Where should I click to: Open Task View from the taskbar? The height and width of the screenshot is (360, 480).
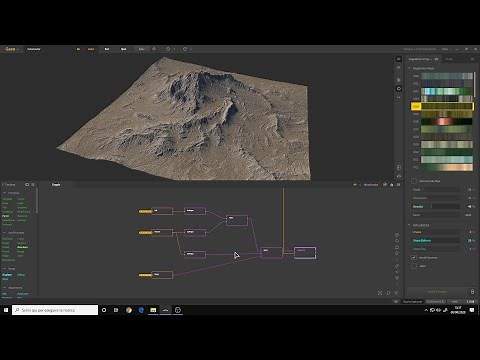116,310
